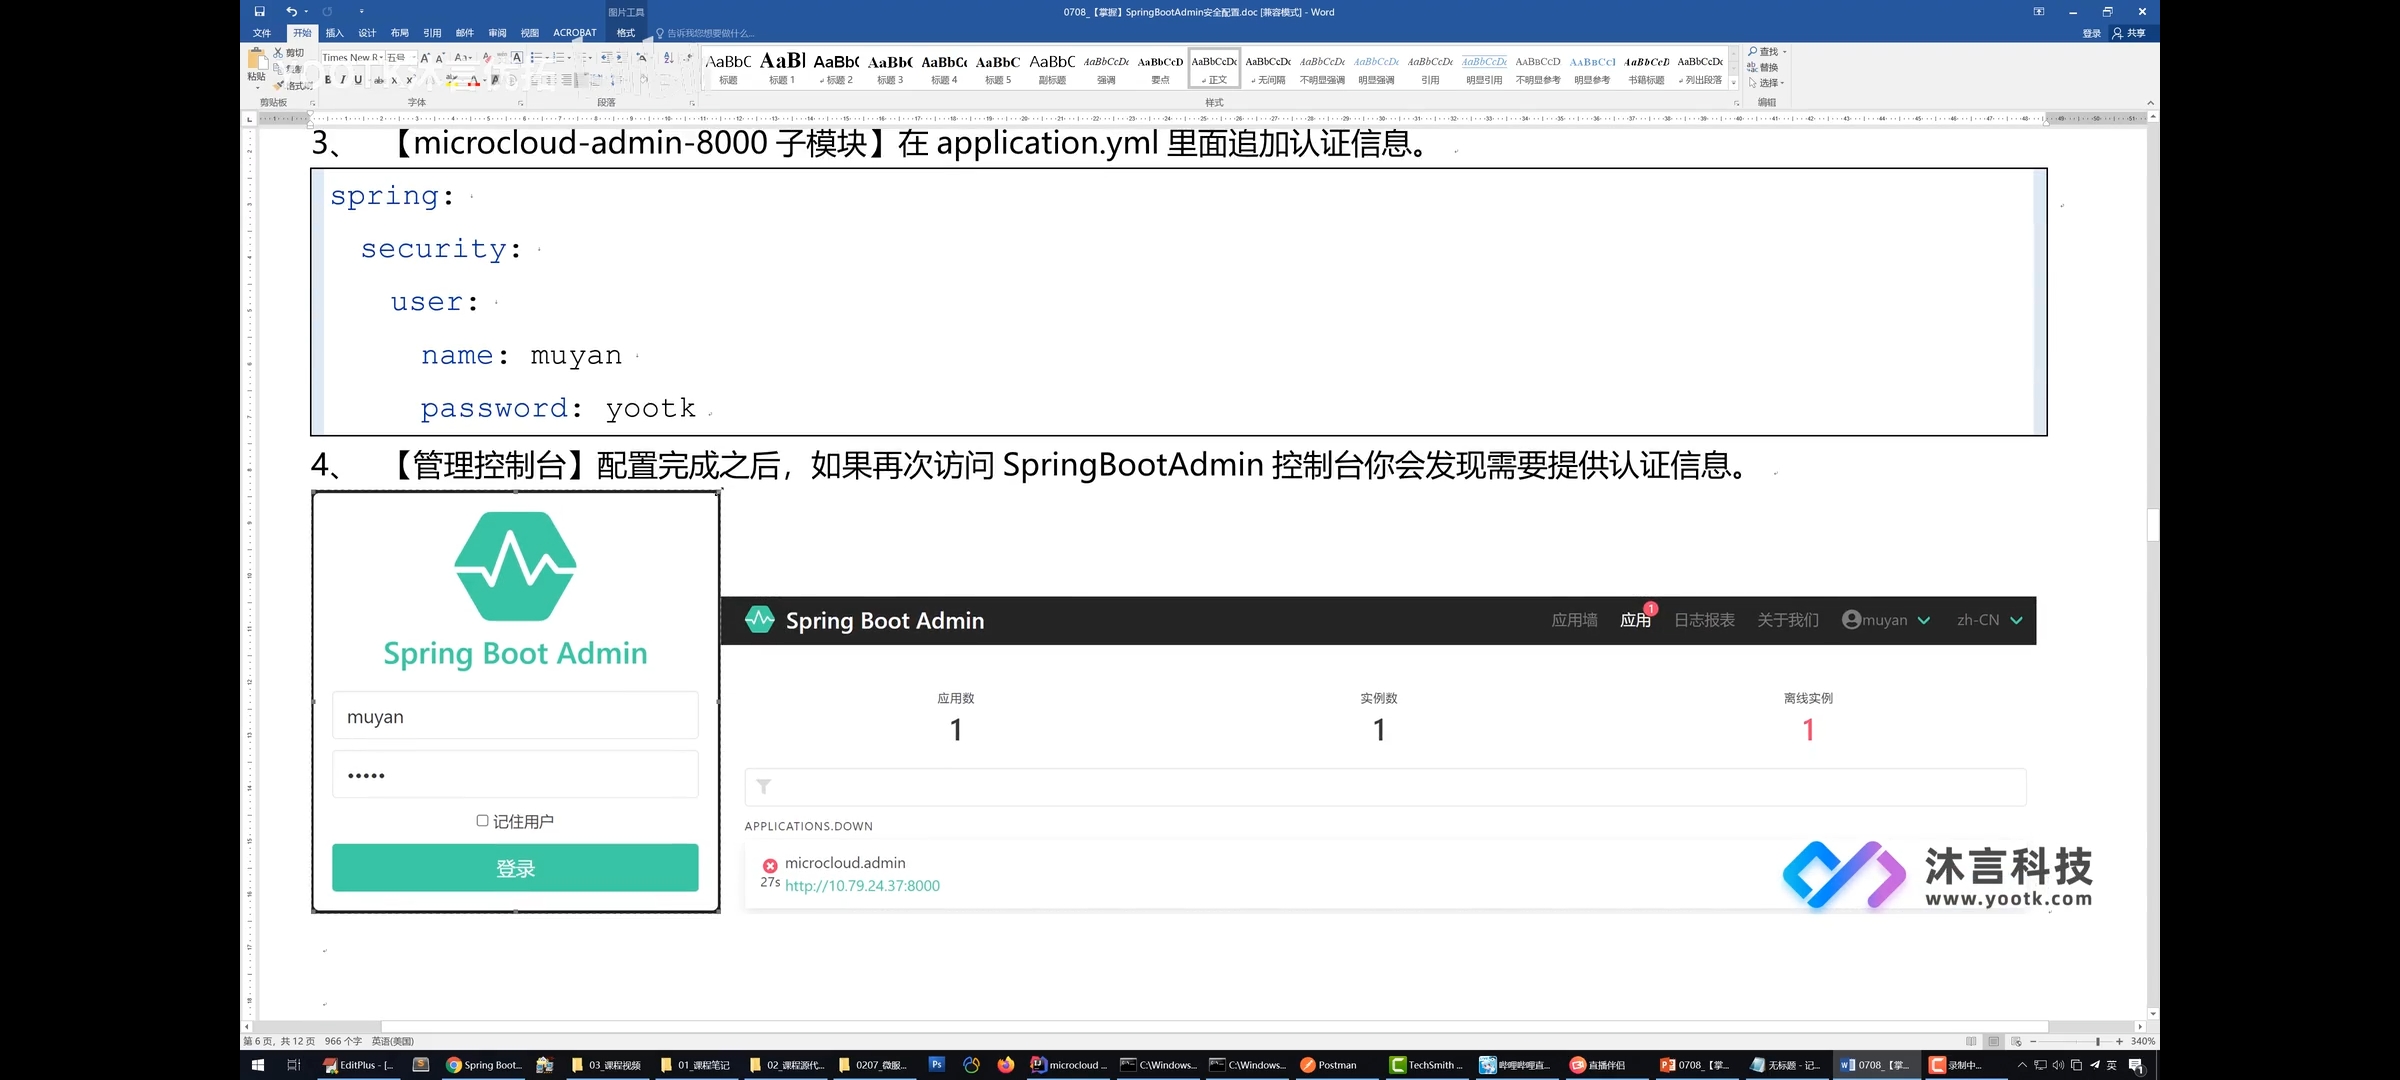Toggle Underline formatting
The height and width of the screenshot is (1080, 2400).
tap(358, 80)
